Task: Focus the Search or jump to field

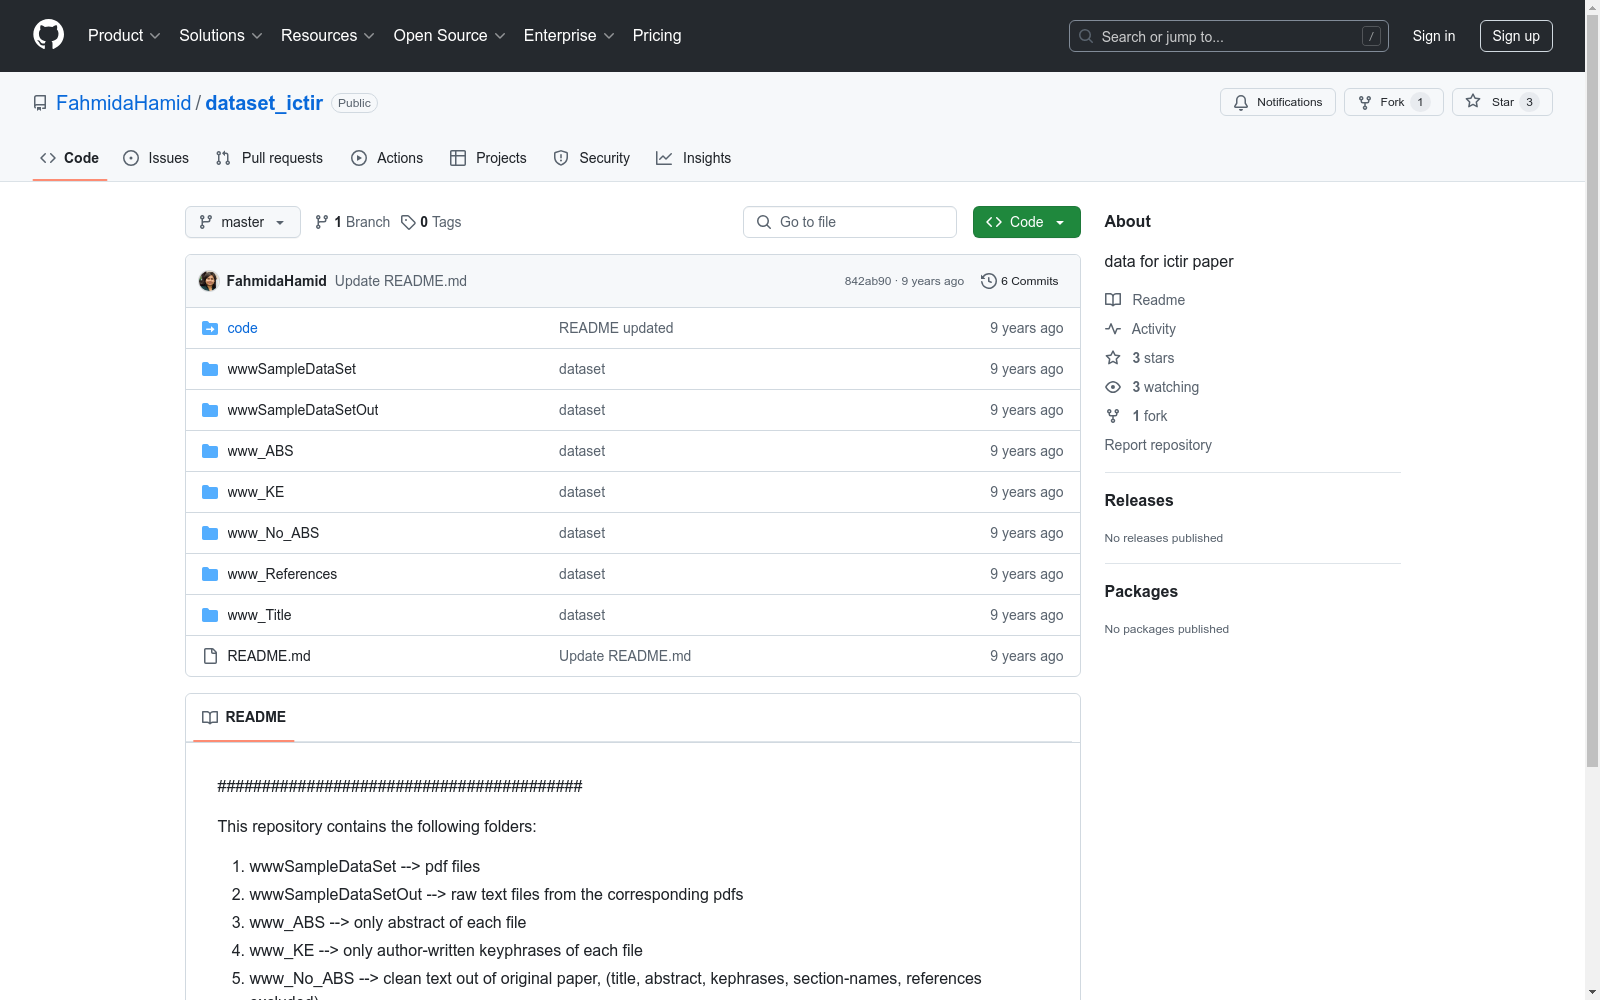Action: (1229, 36)
